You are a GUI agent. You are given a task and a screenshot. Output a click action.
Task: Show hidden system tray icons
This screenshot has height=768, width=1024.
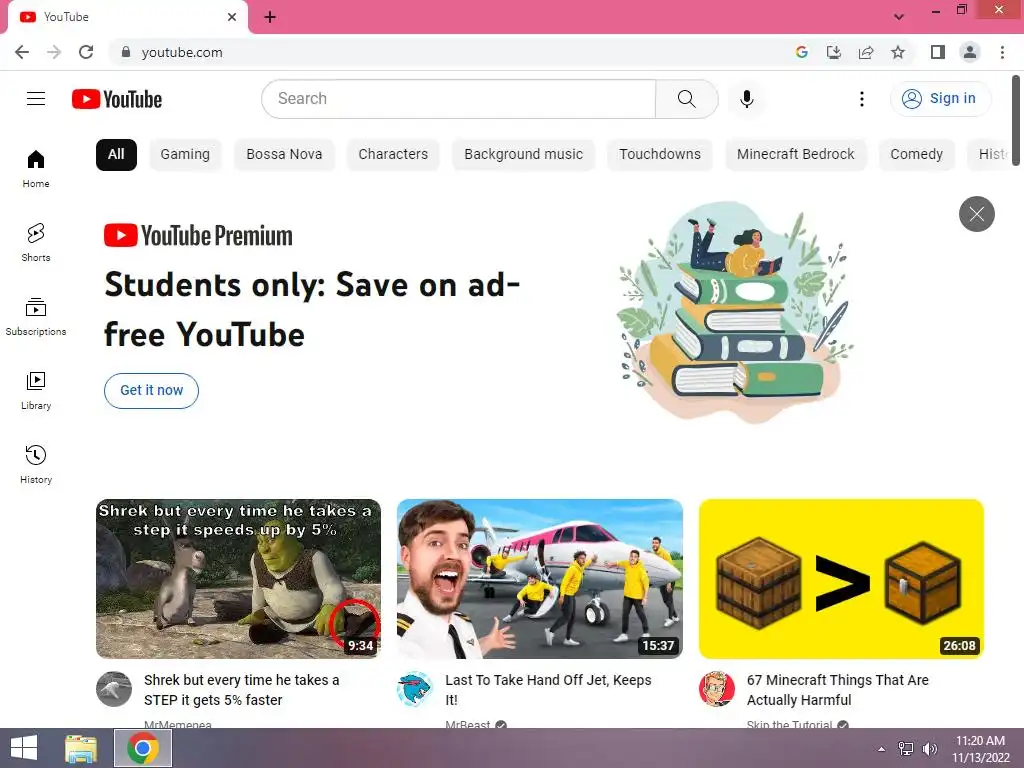tap(882, 749)
